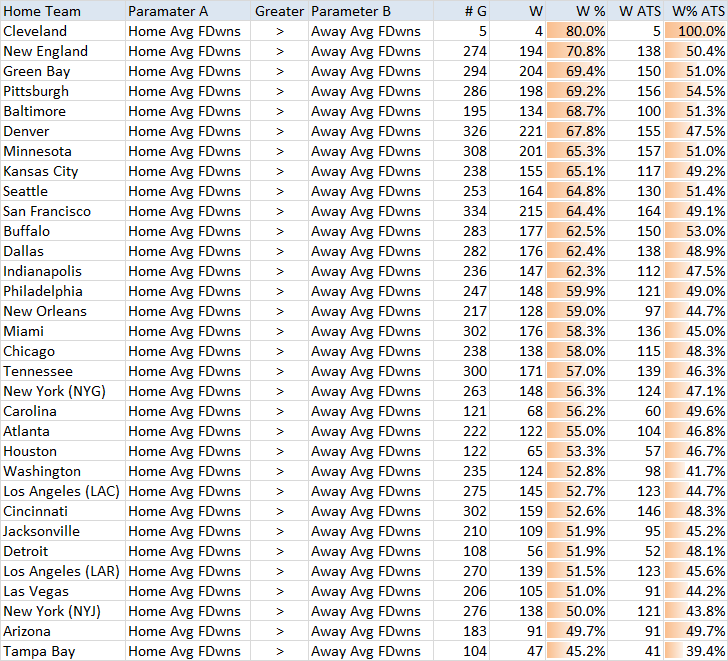Select Houston's 53.3% win percentage cell
This screenshot has width=728, height=661.
pos(577,450)
